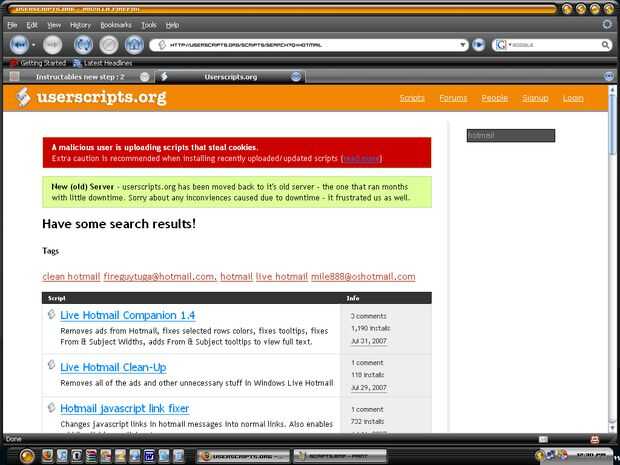This screenshot has width=620, height=465.
Task: Go back with the Back button
Action: 19,45
